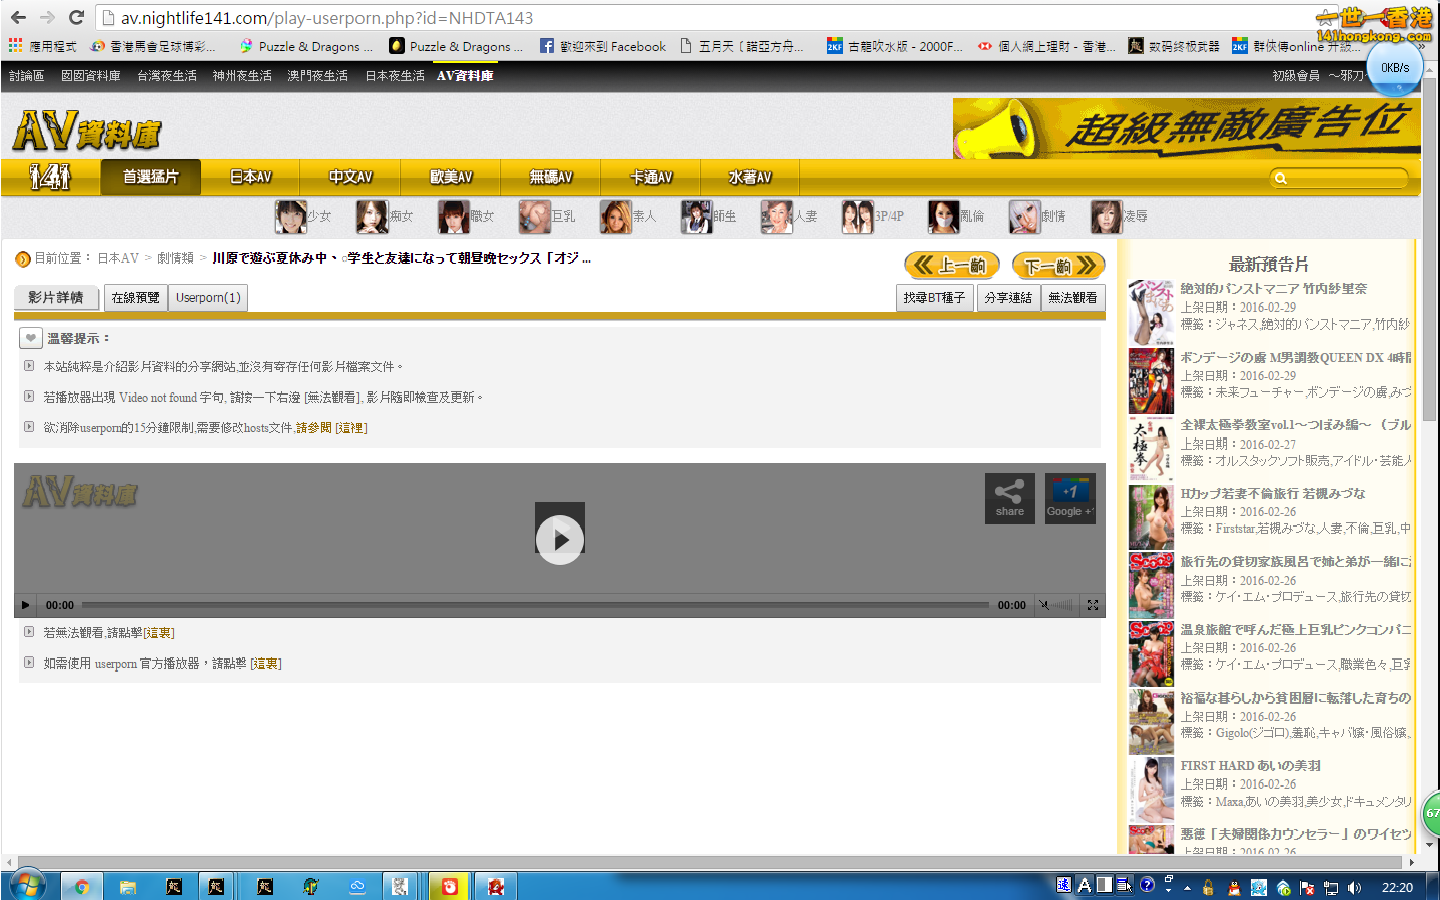The width and height of the screenshot is (1440, 900).
Task: Click the horizontal scrollbar at the page bottom
Action: (700, 862)
